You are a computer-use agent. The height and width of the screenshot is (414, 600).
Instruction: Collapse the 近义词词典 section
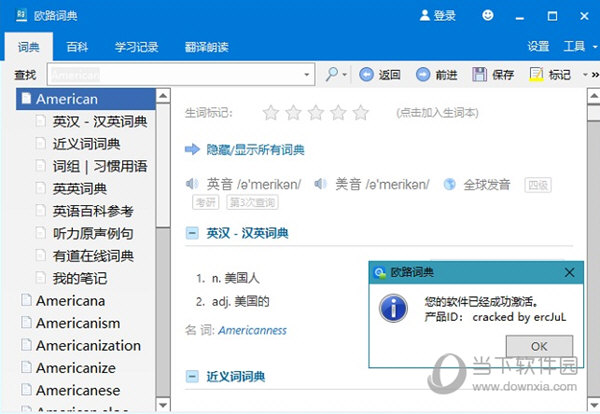click(x=192, y=377)
